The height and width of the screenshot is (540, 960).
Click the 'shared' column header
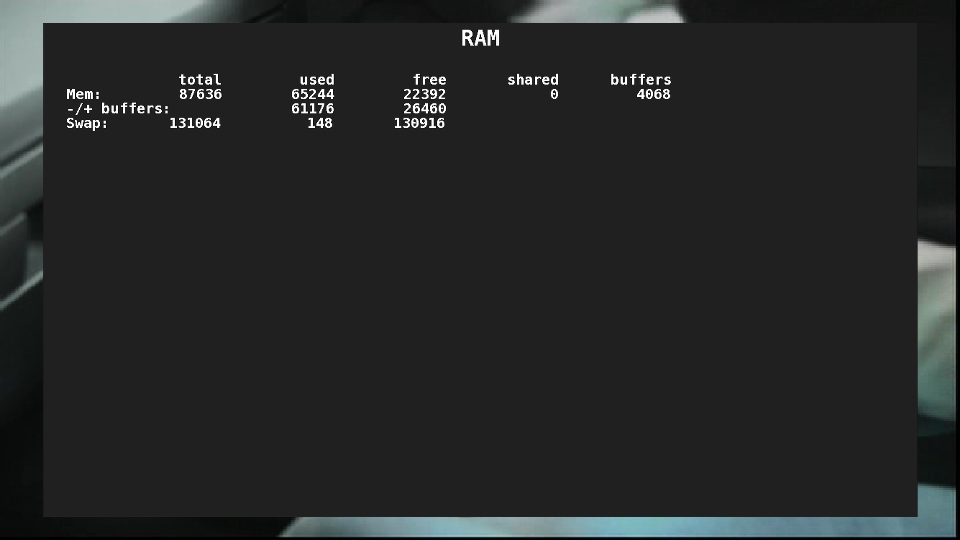pos(532,80)
